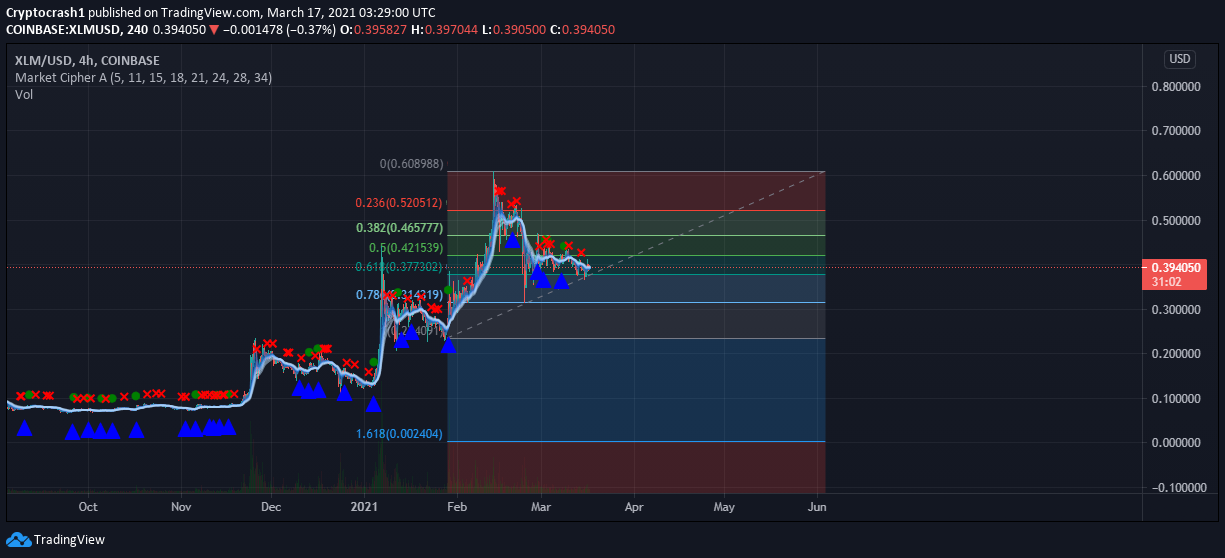Click Fibonacci level label 0.5(0.421539)

click(x=407, y=247)
